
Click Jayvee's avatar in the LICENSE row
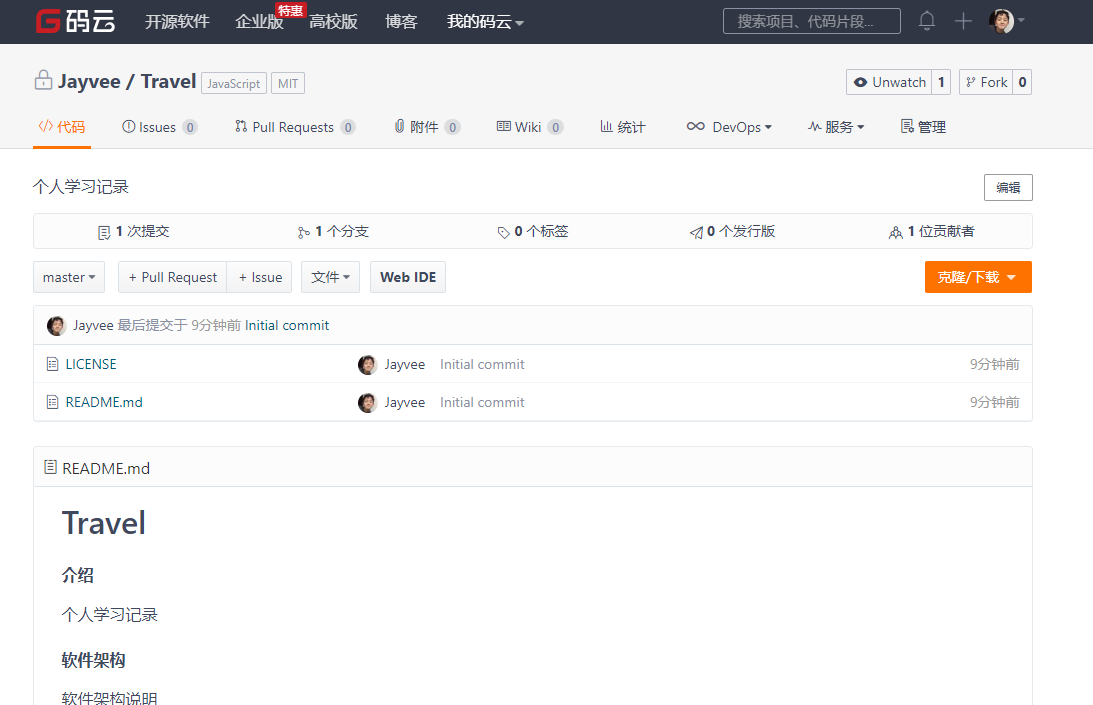pos(367,364)
